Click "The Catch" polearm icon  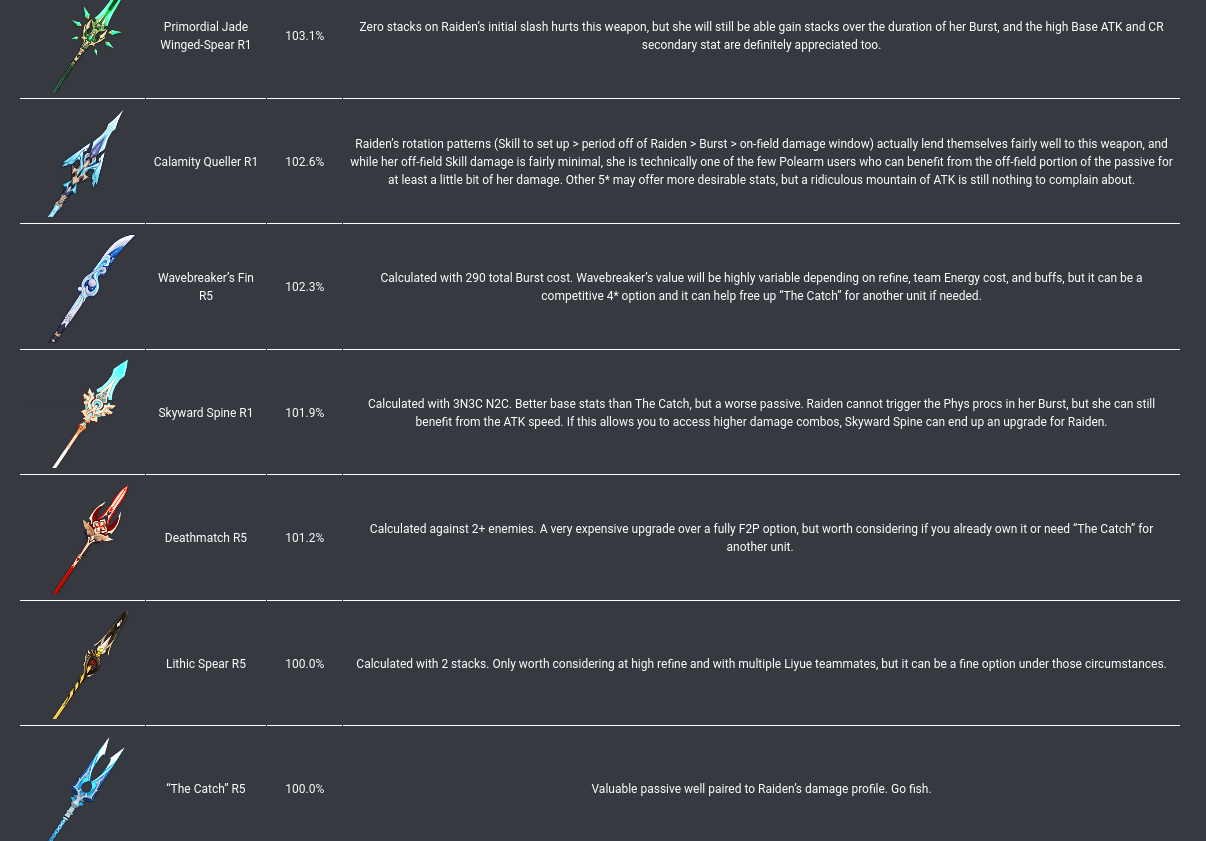87,789
